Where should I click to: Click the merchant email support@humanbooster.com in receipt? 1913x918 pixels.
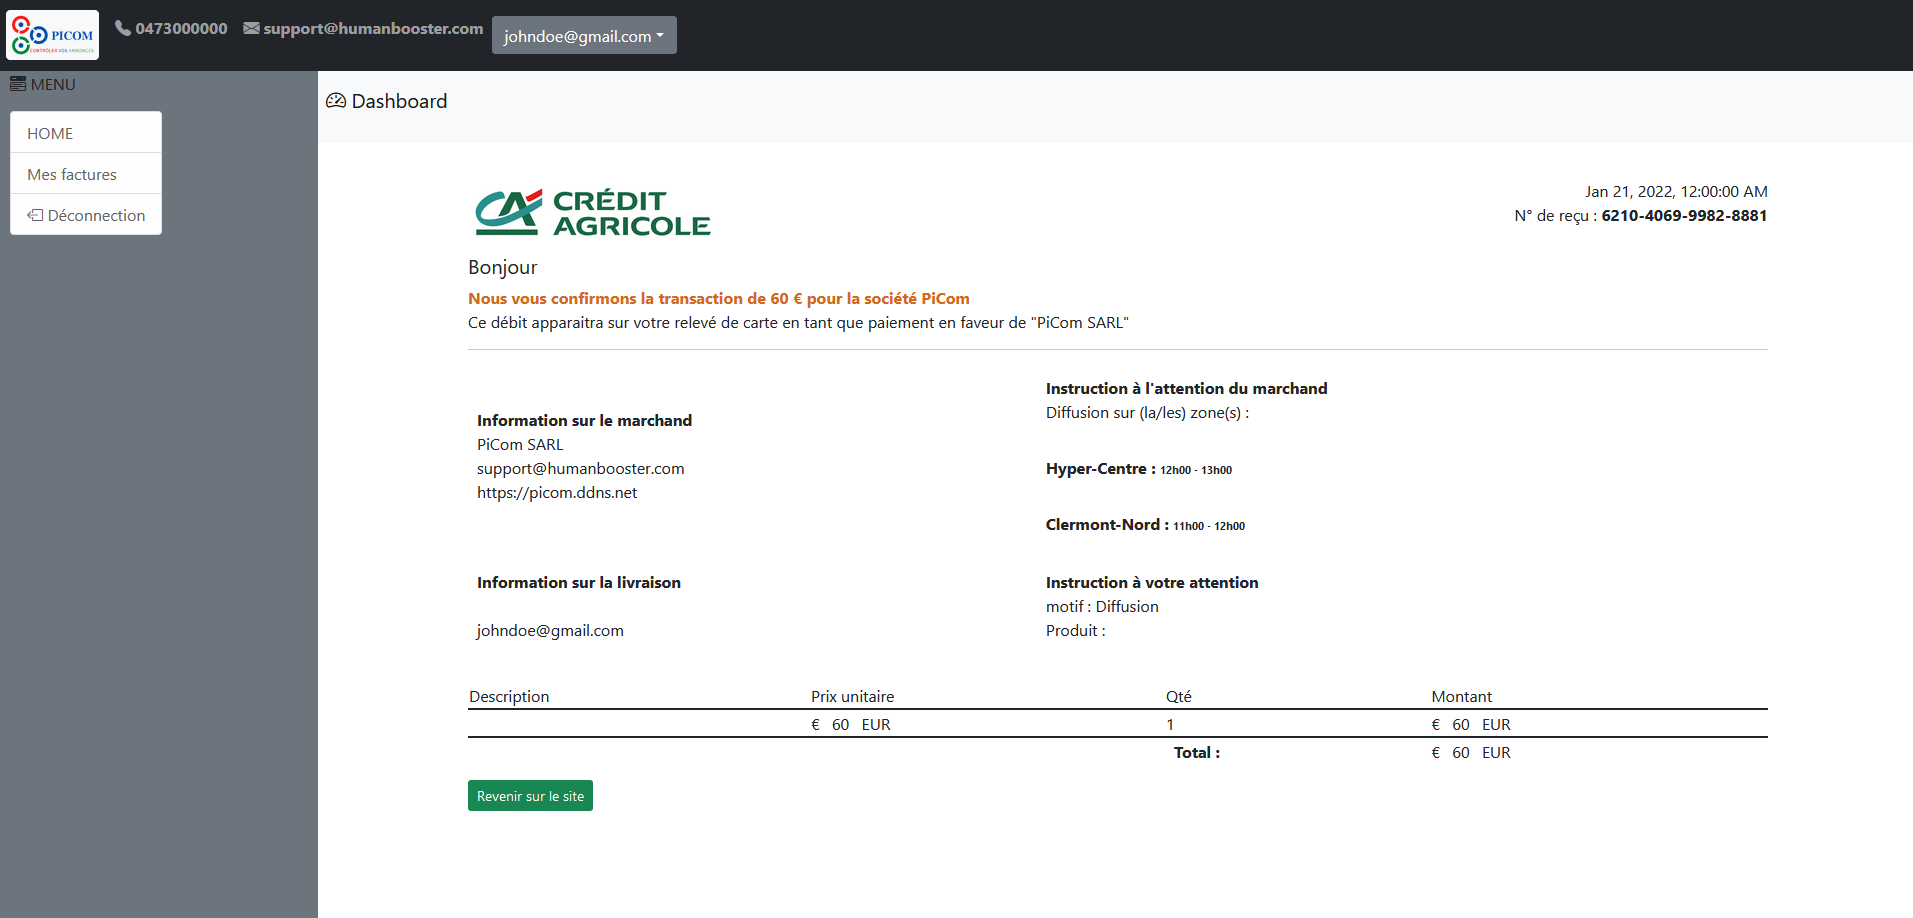point(580,468)
